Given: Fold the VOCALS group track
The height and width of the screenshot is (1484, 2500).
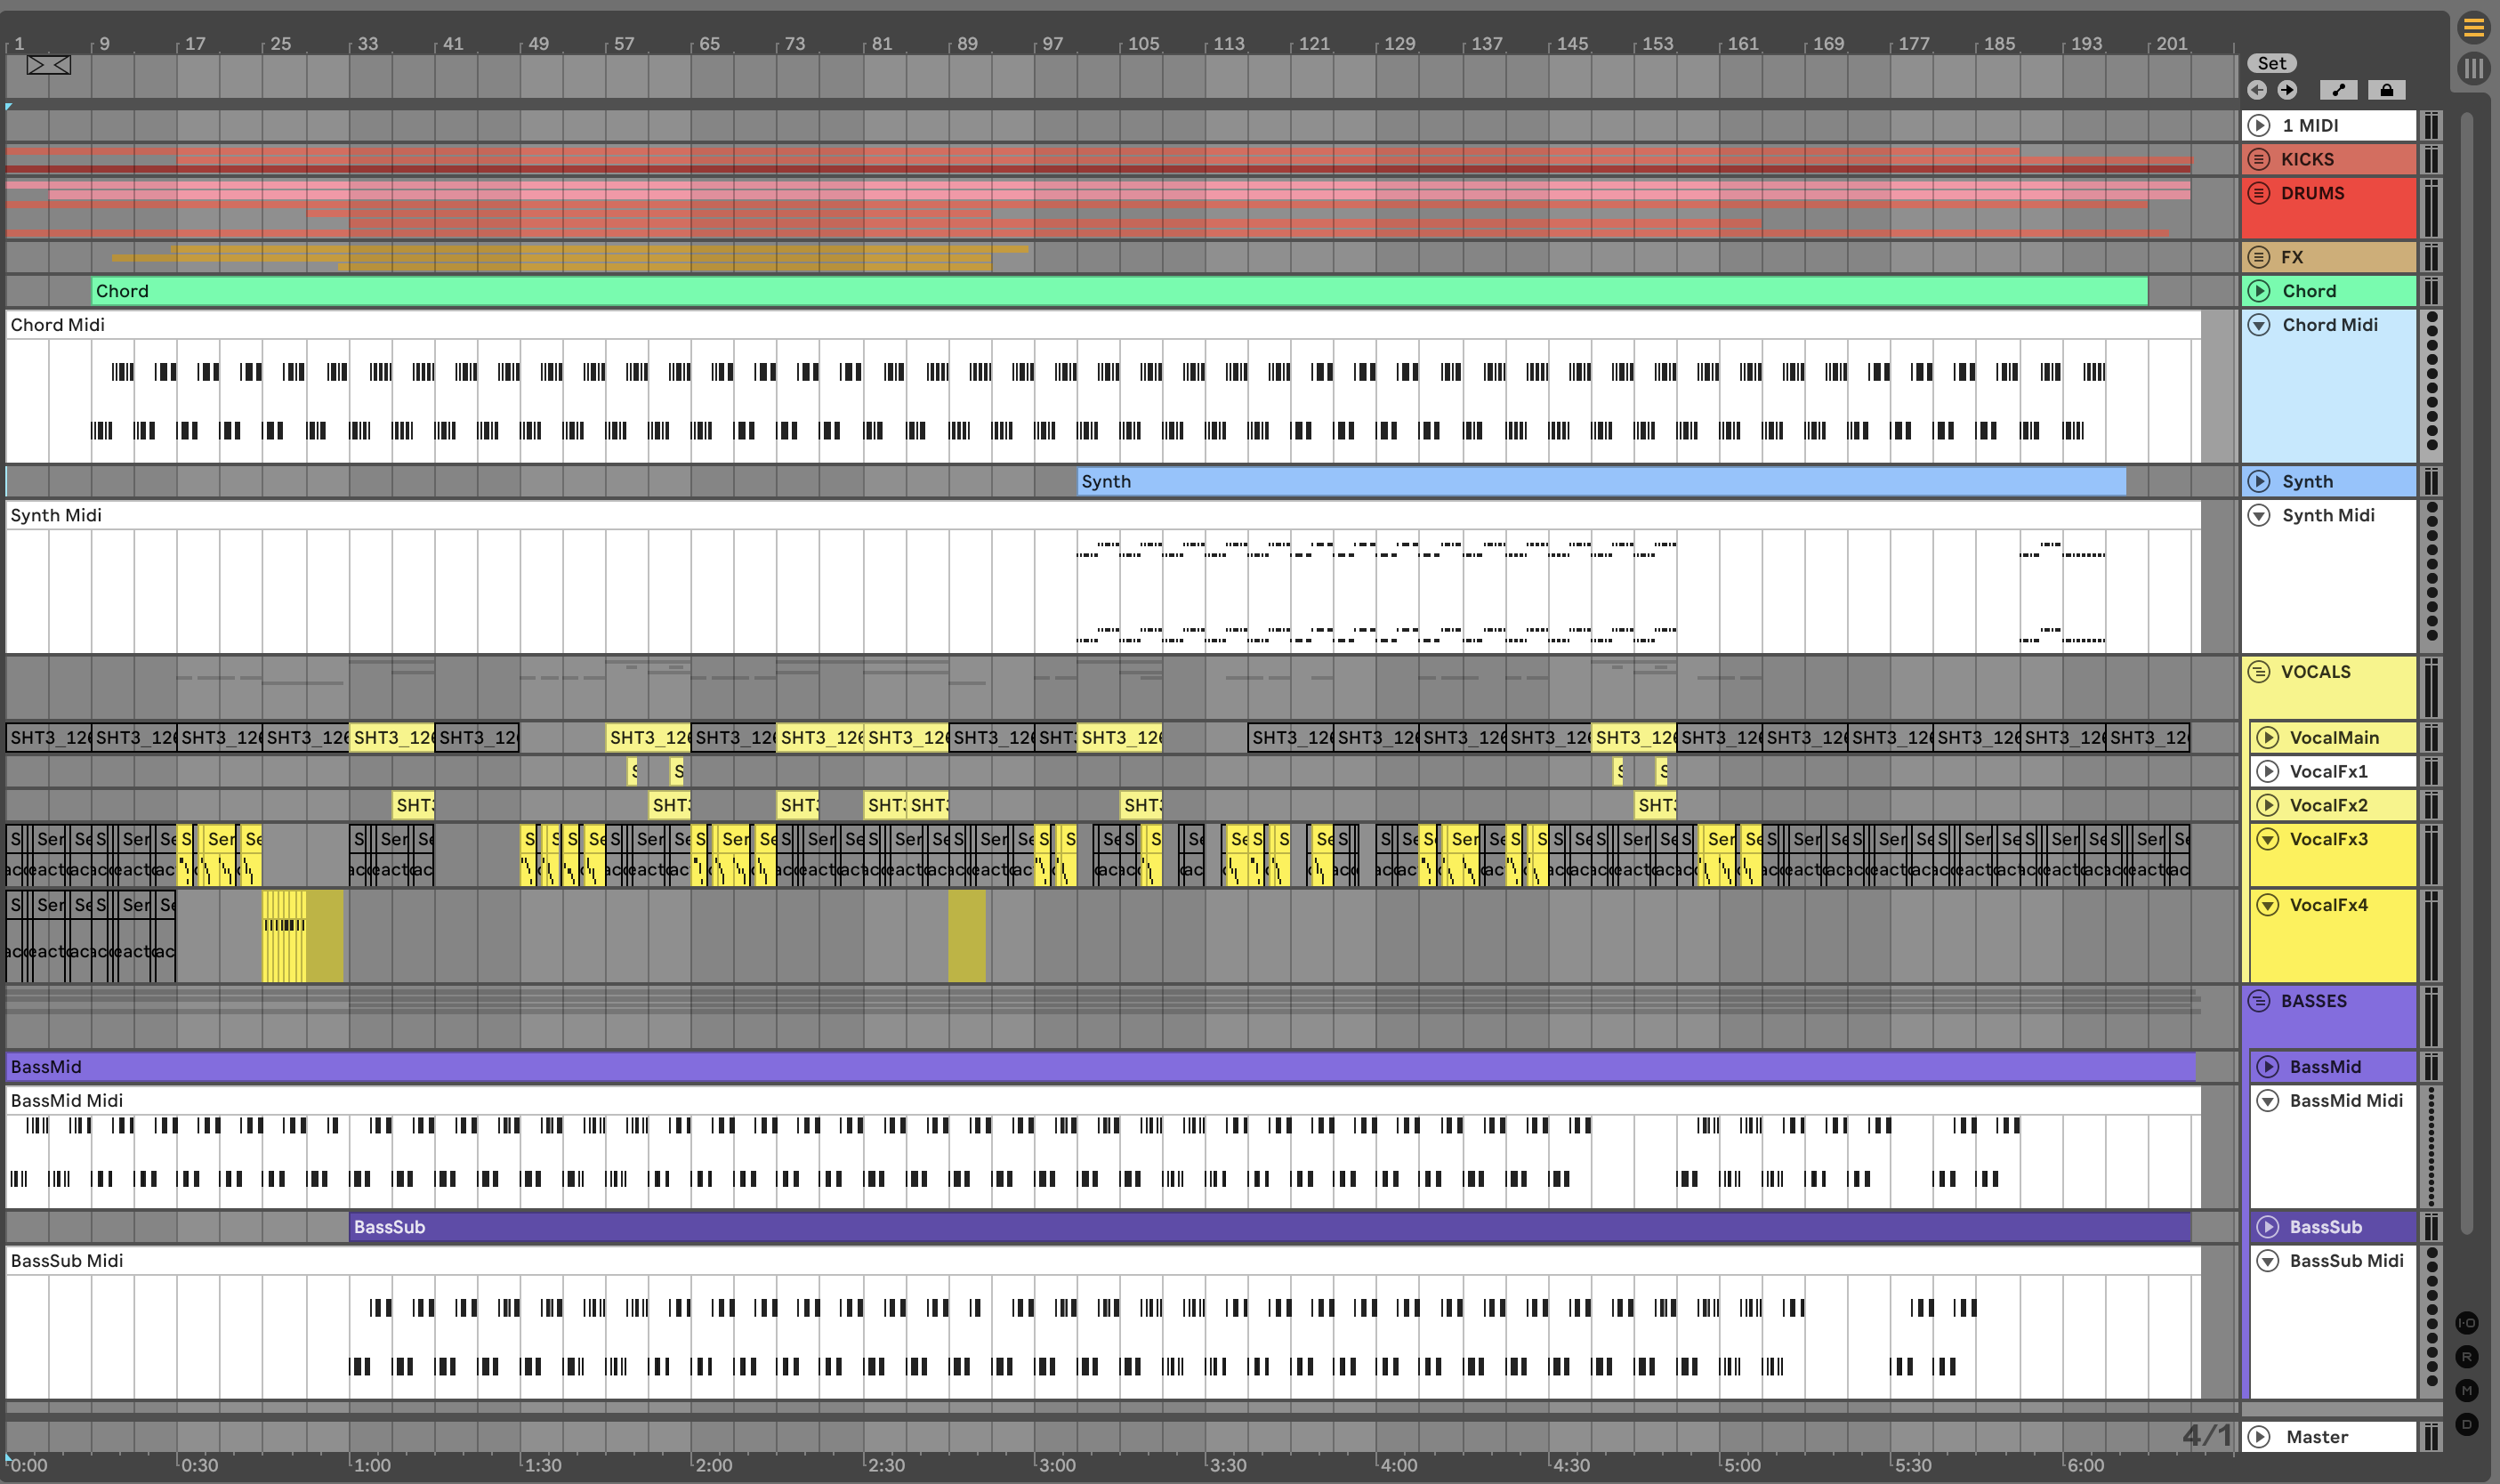Looking at the screenshot, I should (x=2259, y=672).
